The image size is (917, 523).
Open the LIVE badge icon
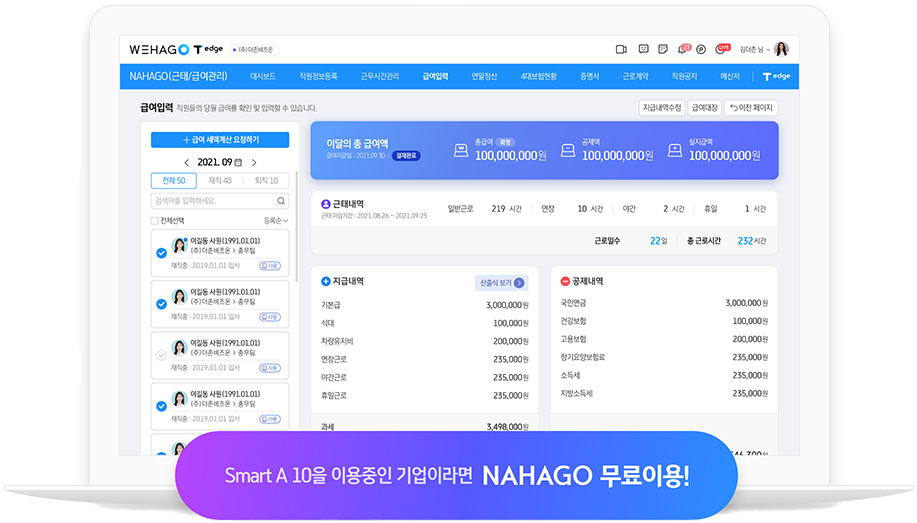(x=722, y=49)
